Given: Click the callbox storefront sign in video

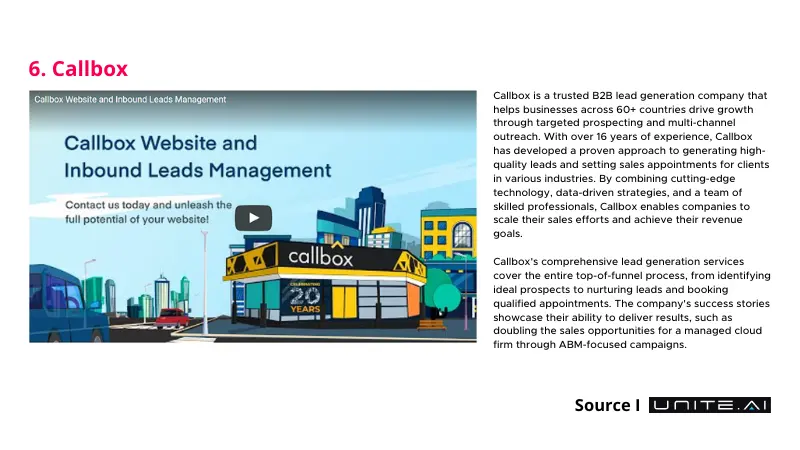Looking at the screenshot, I should (320, 257).
